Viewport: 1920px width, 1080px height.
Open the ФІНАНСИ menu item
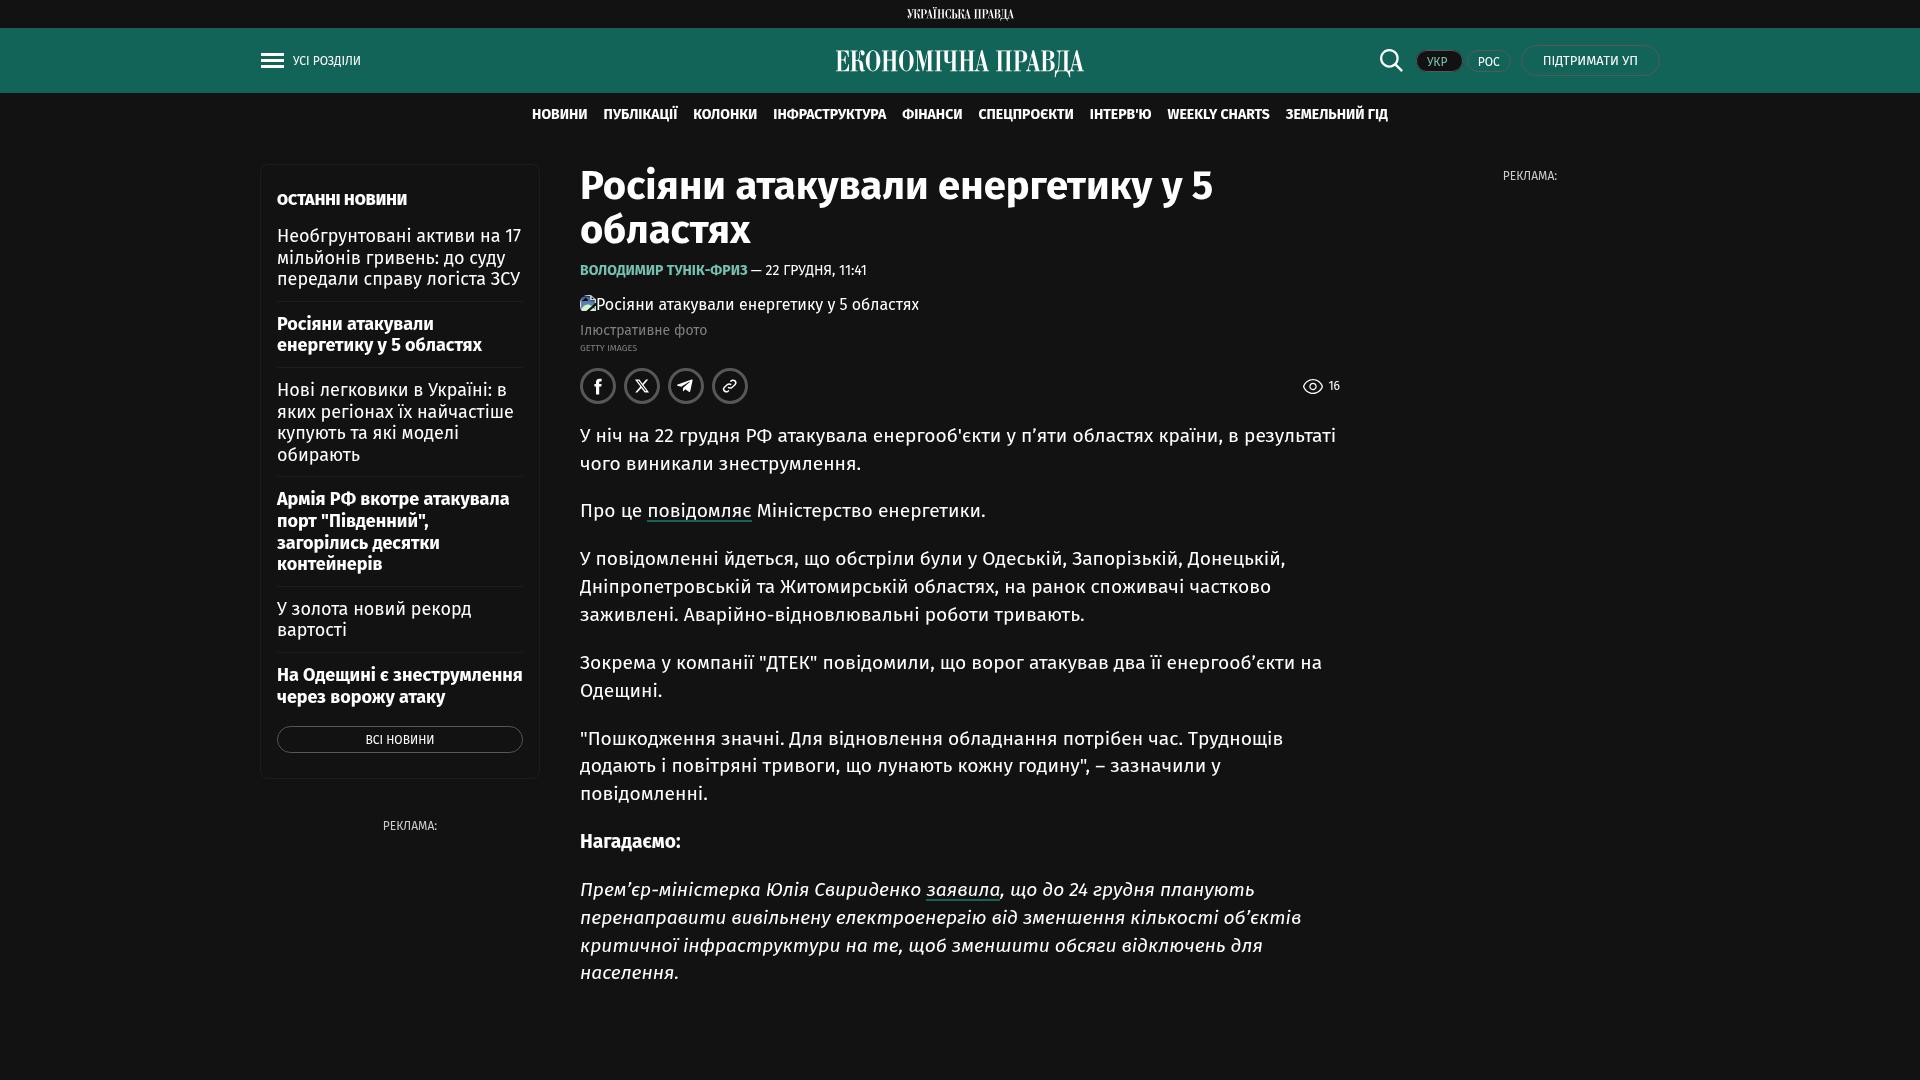click(931, 115)
